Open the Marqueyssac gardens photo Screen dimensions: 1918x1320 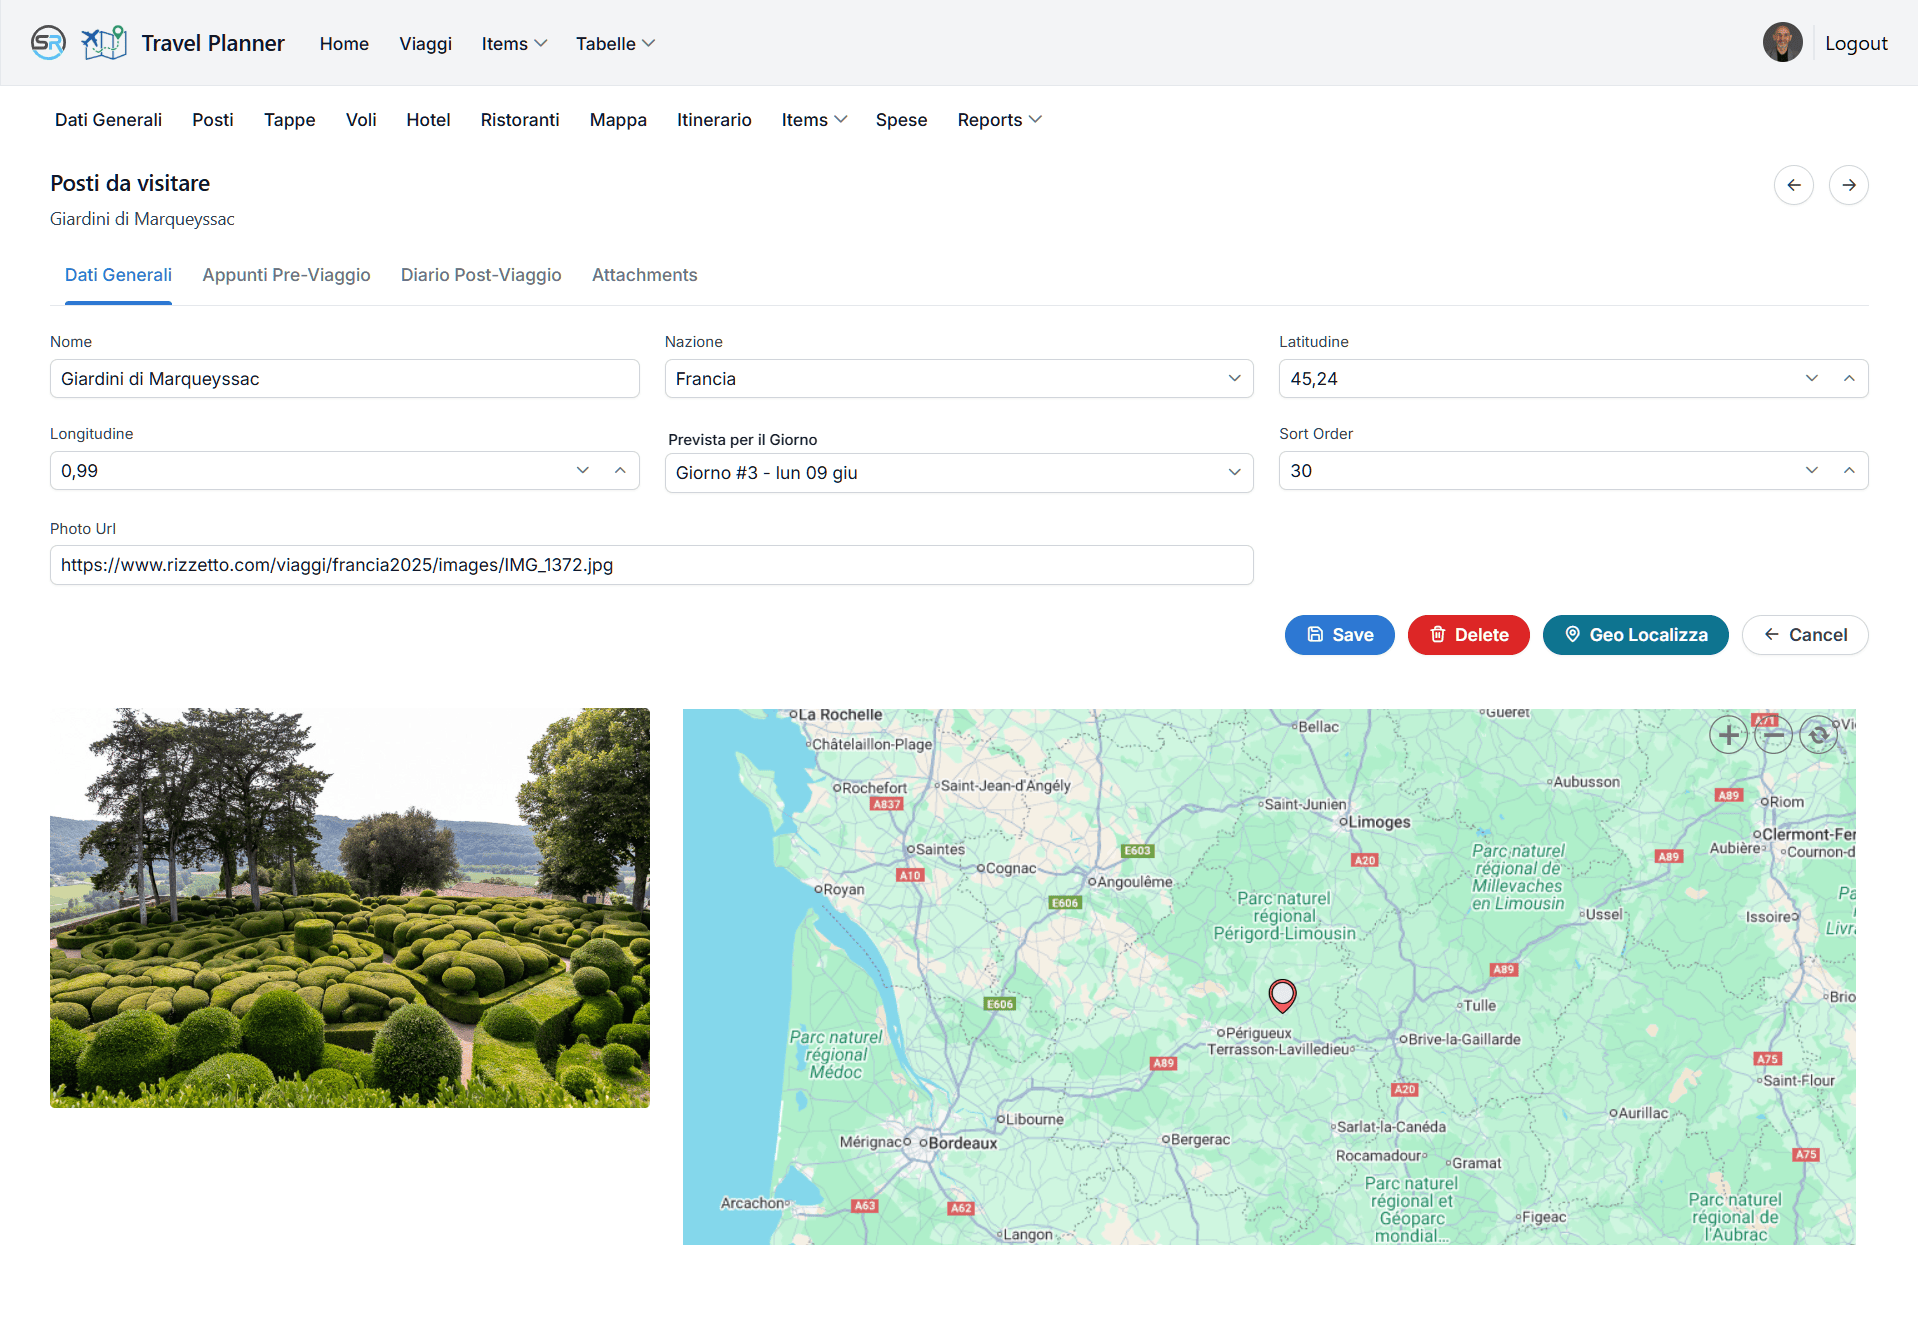tap(350, 908)
